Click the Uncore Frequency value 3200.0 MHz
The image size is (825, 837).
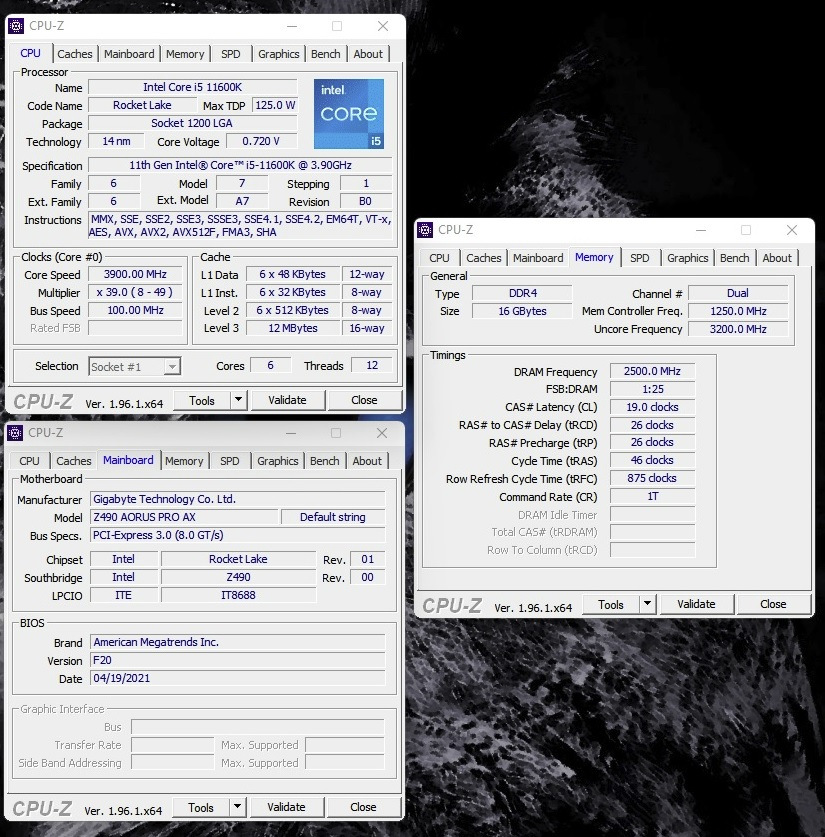[738, 329]
